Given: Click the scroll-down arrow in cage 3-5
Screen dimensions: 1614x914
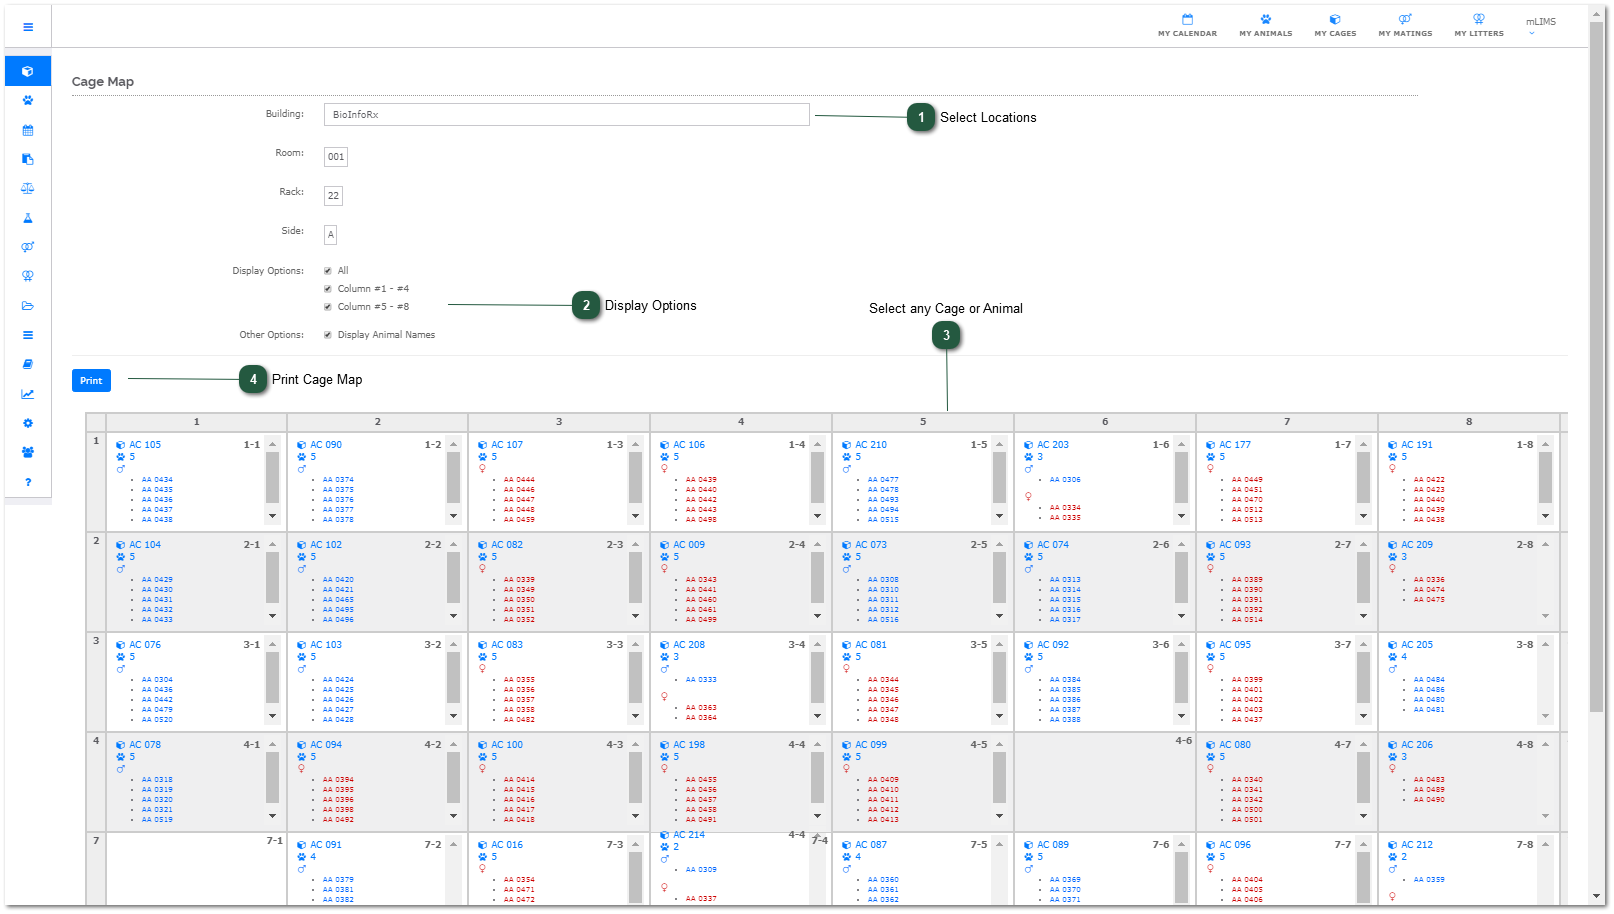Looking at the screenshot, I should [x=999, y=717].
